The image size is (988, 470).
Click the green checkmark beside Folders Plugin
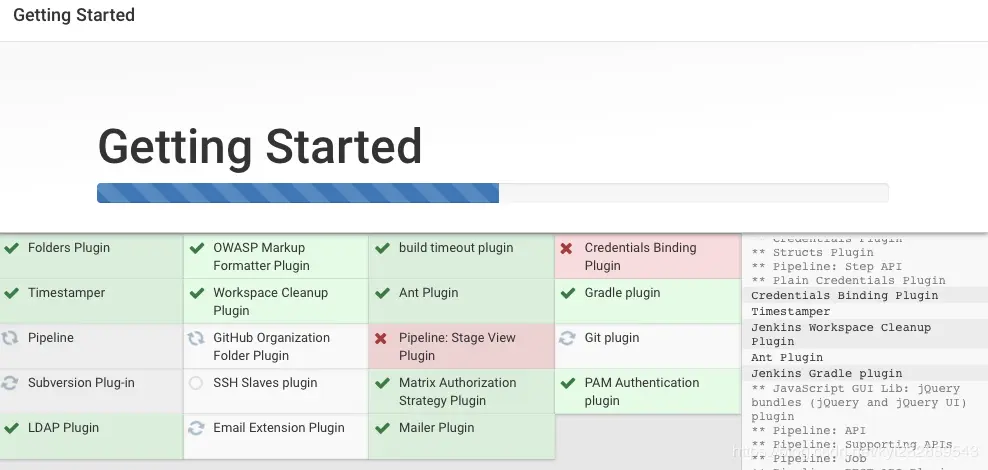click(11, 248)
